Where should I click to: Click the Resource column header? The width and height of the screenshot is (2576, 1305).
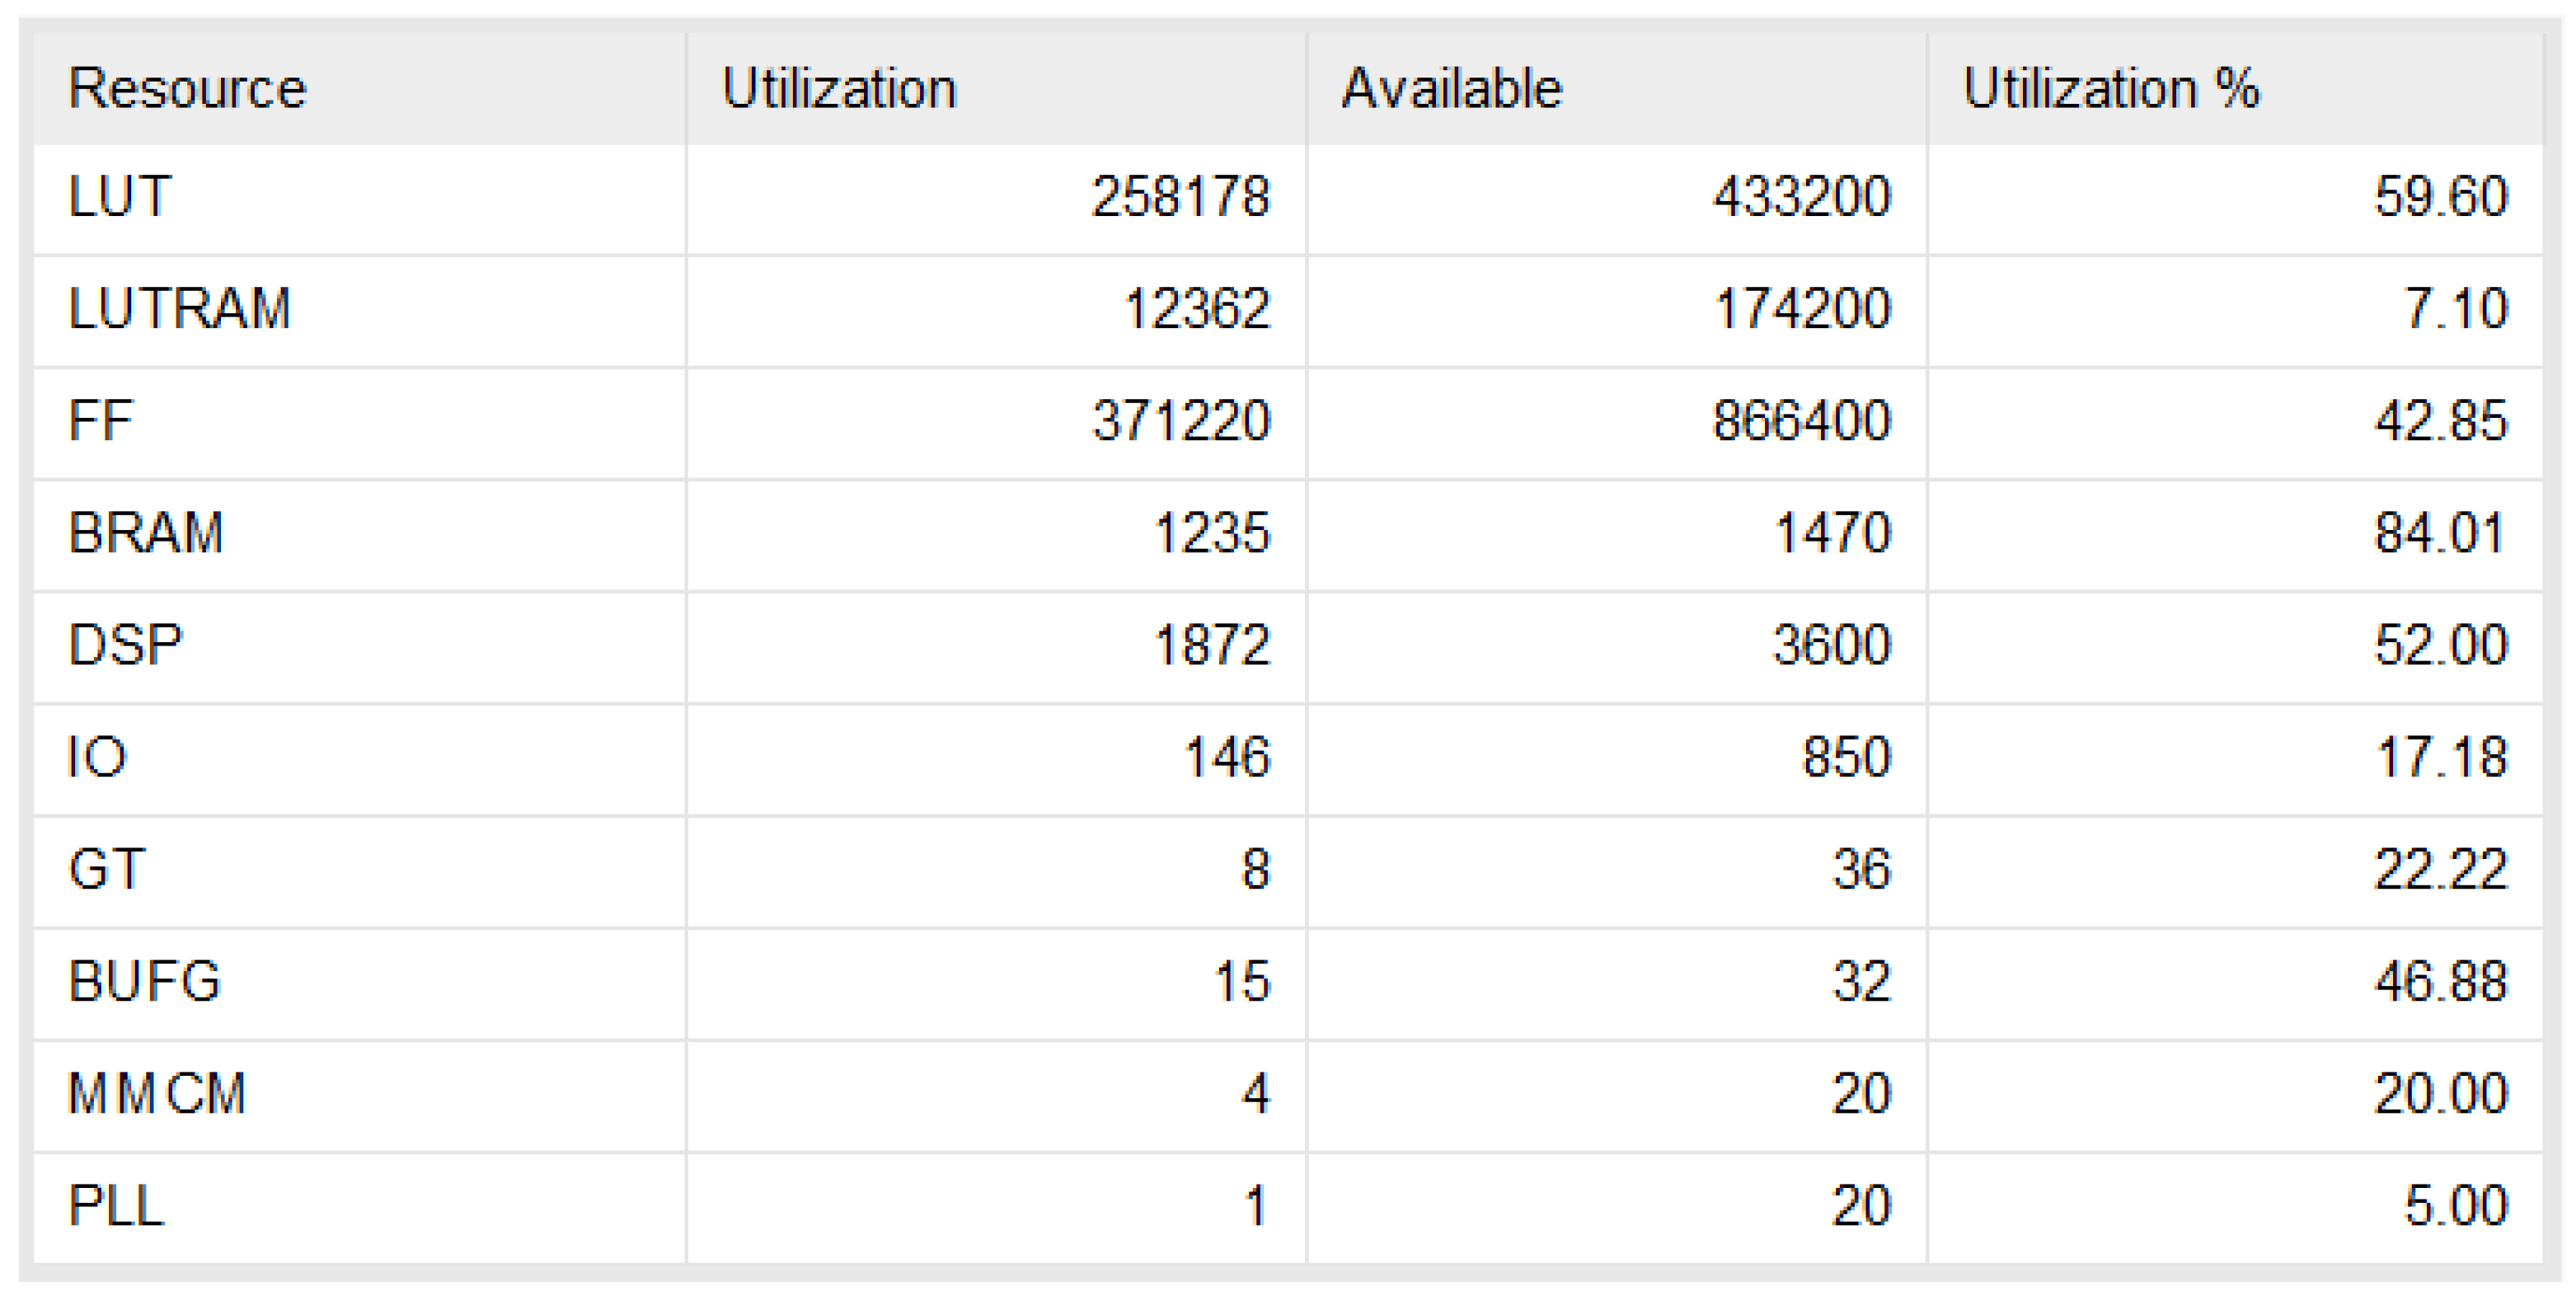[187, 88]
